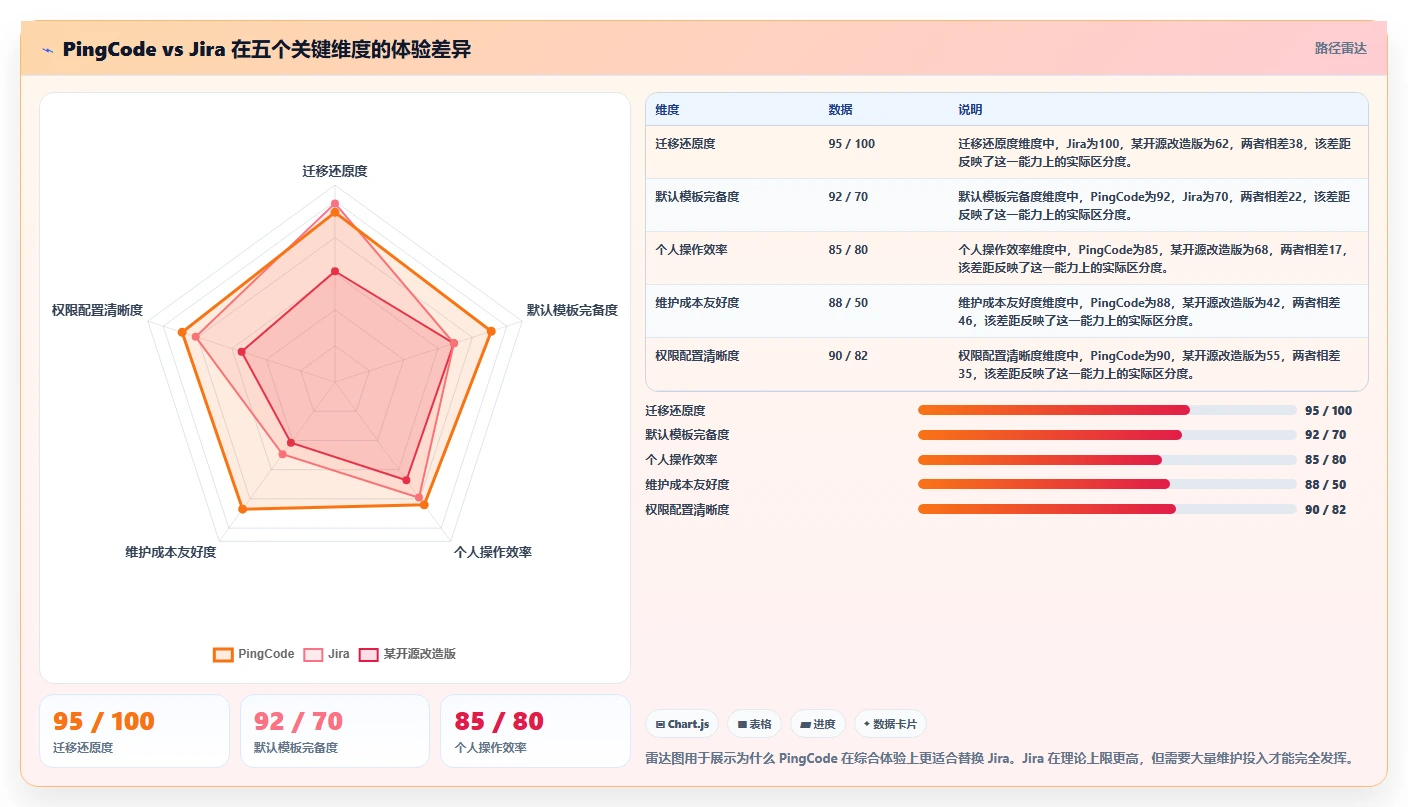
Task: Click the 迁移还原度 axis label on the radar
Action: [335, 171]
